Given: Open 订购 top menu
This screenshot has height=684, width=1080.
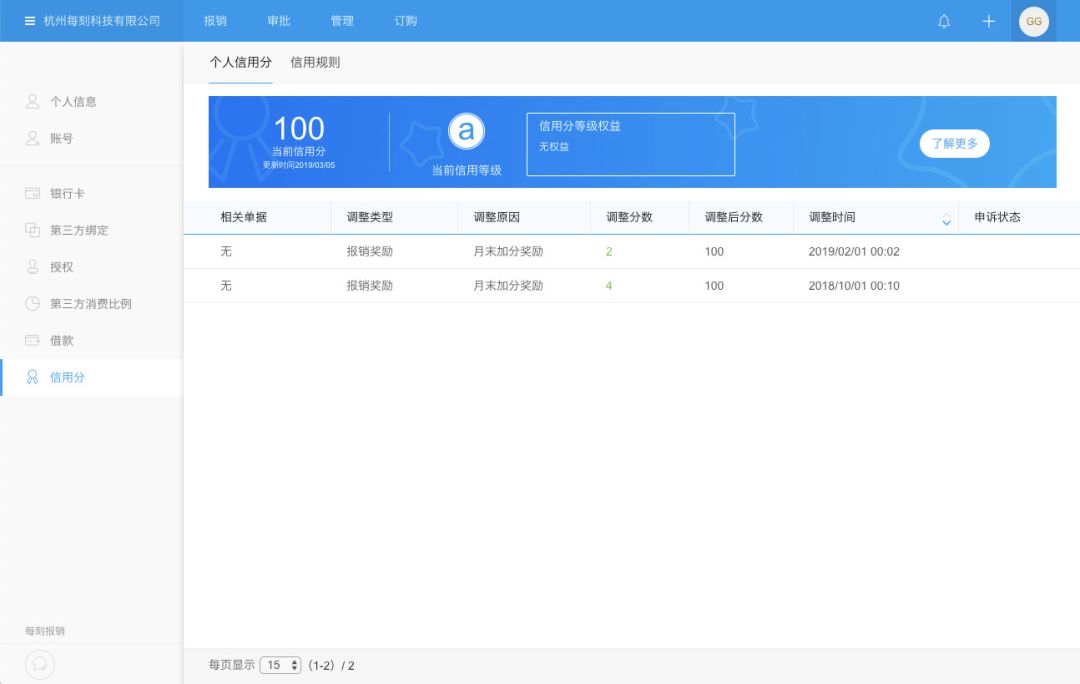Looking at the screenshot, I should point(405,21).
